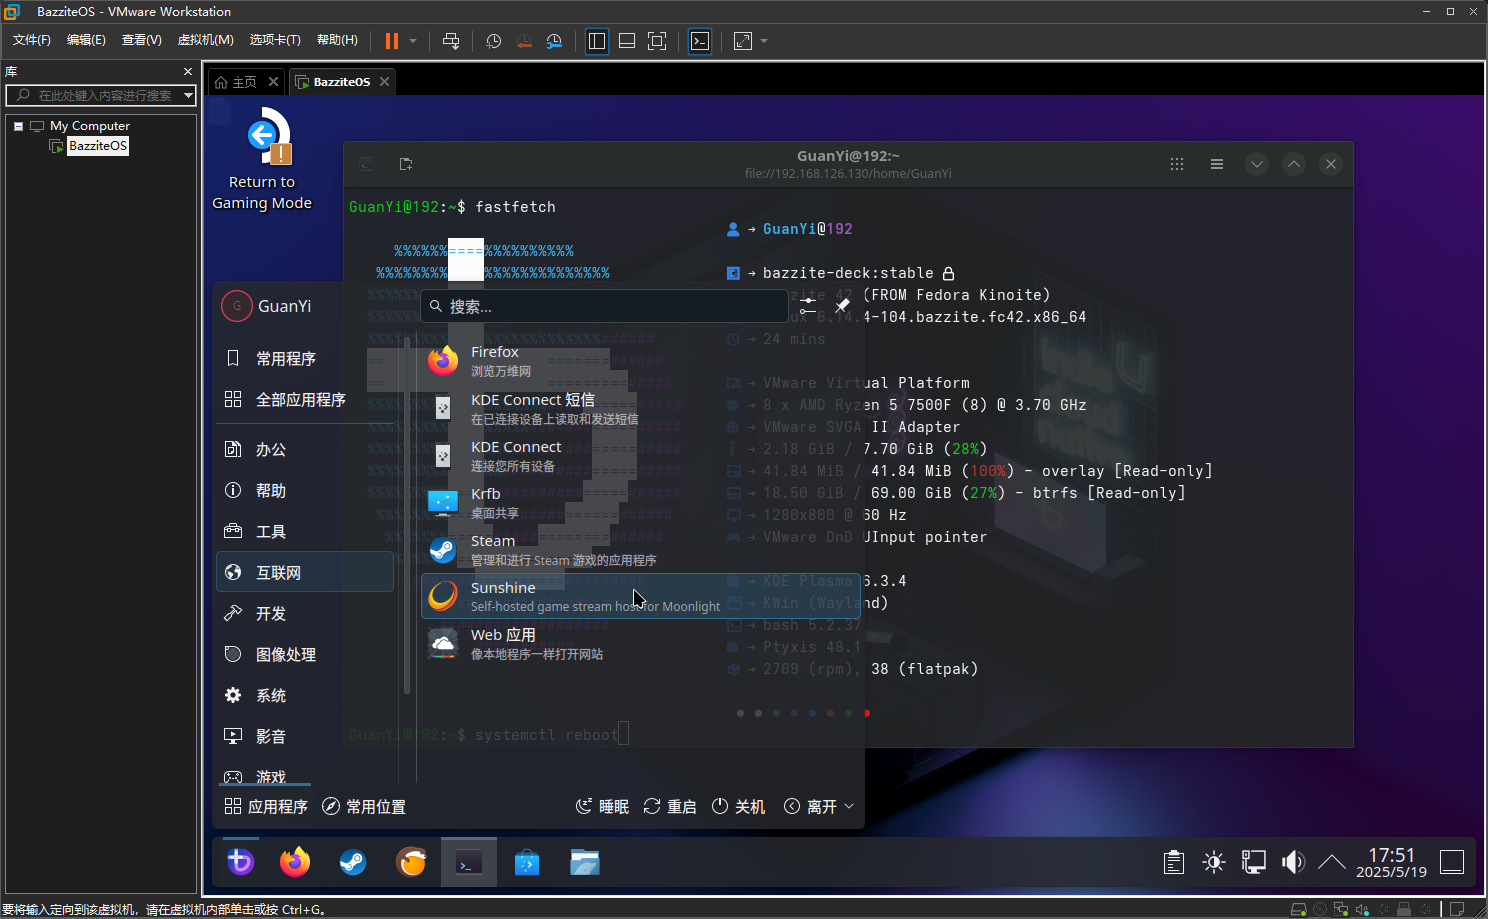Open the volume tray control
The image size is (1488, 919).
1293,862
